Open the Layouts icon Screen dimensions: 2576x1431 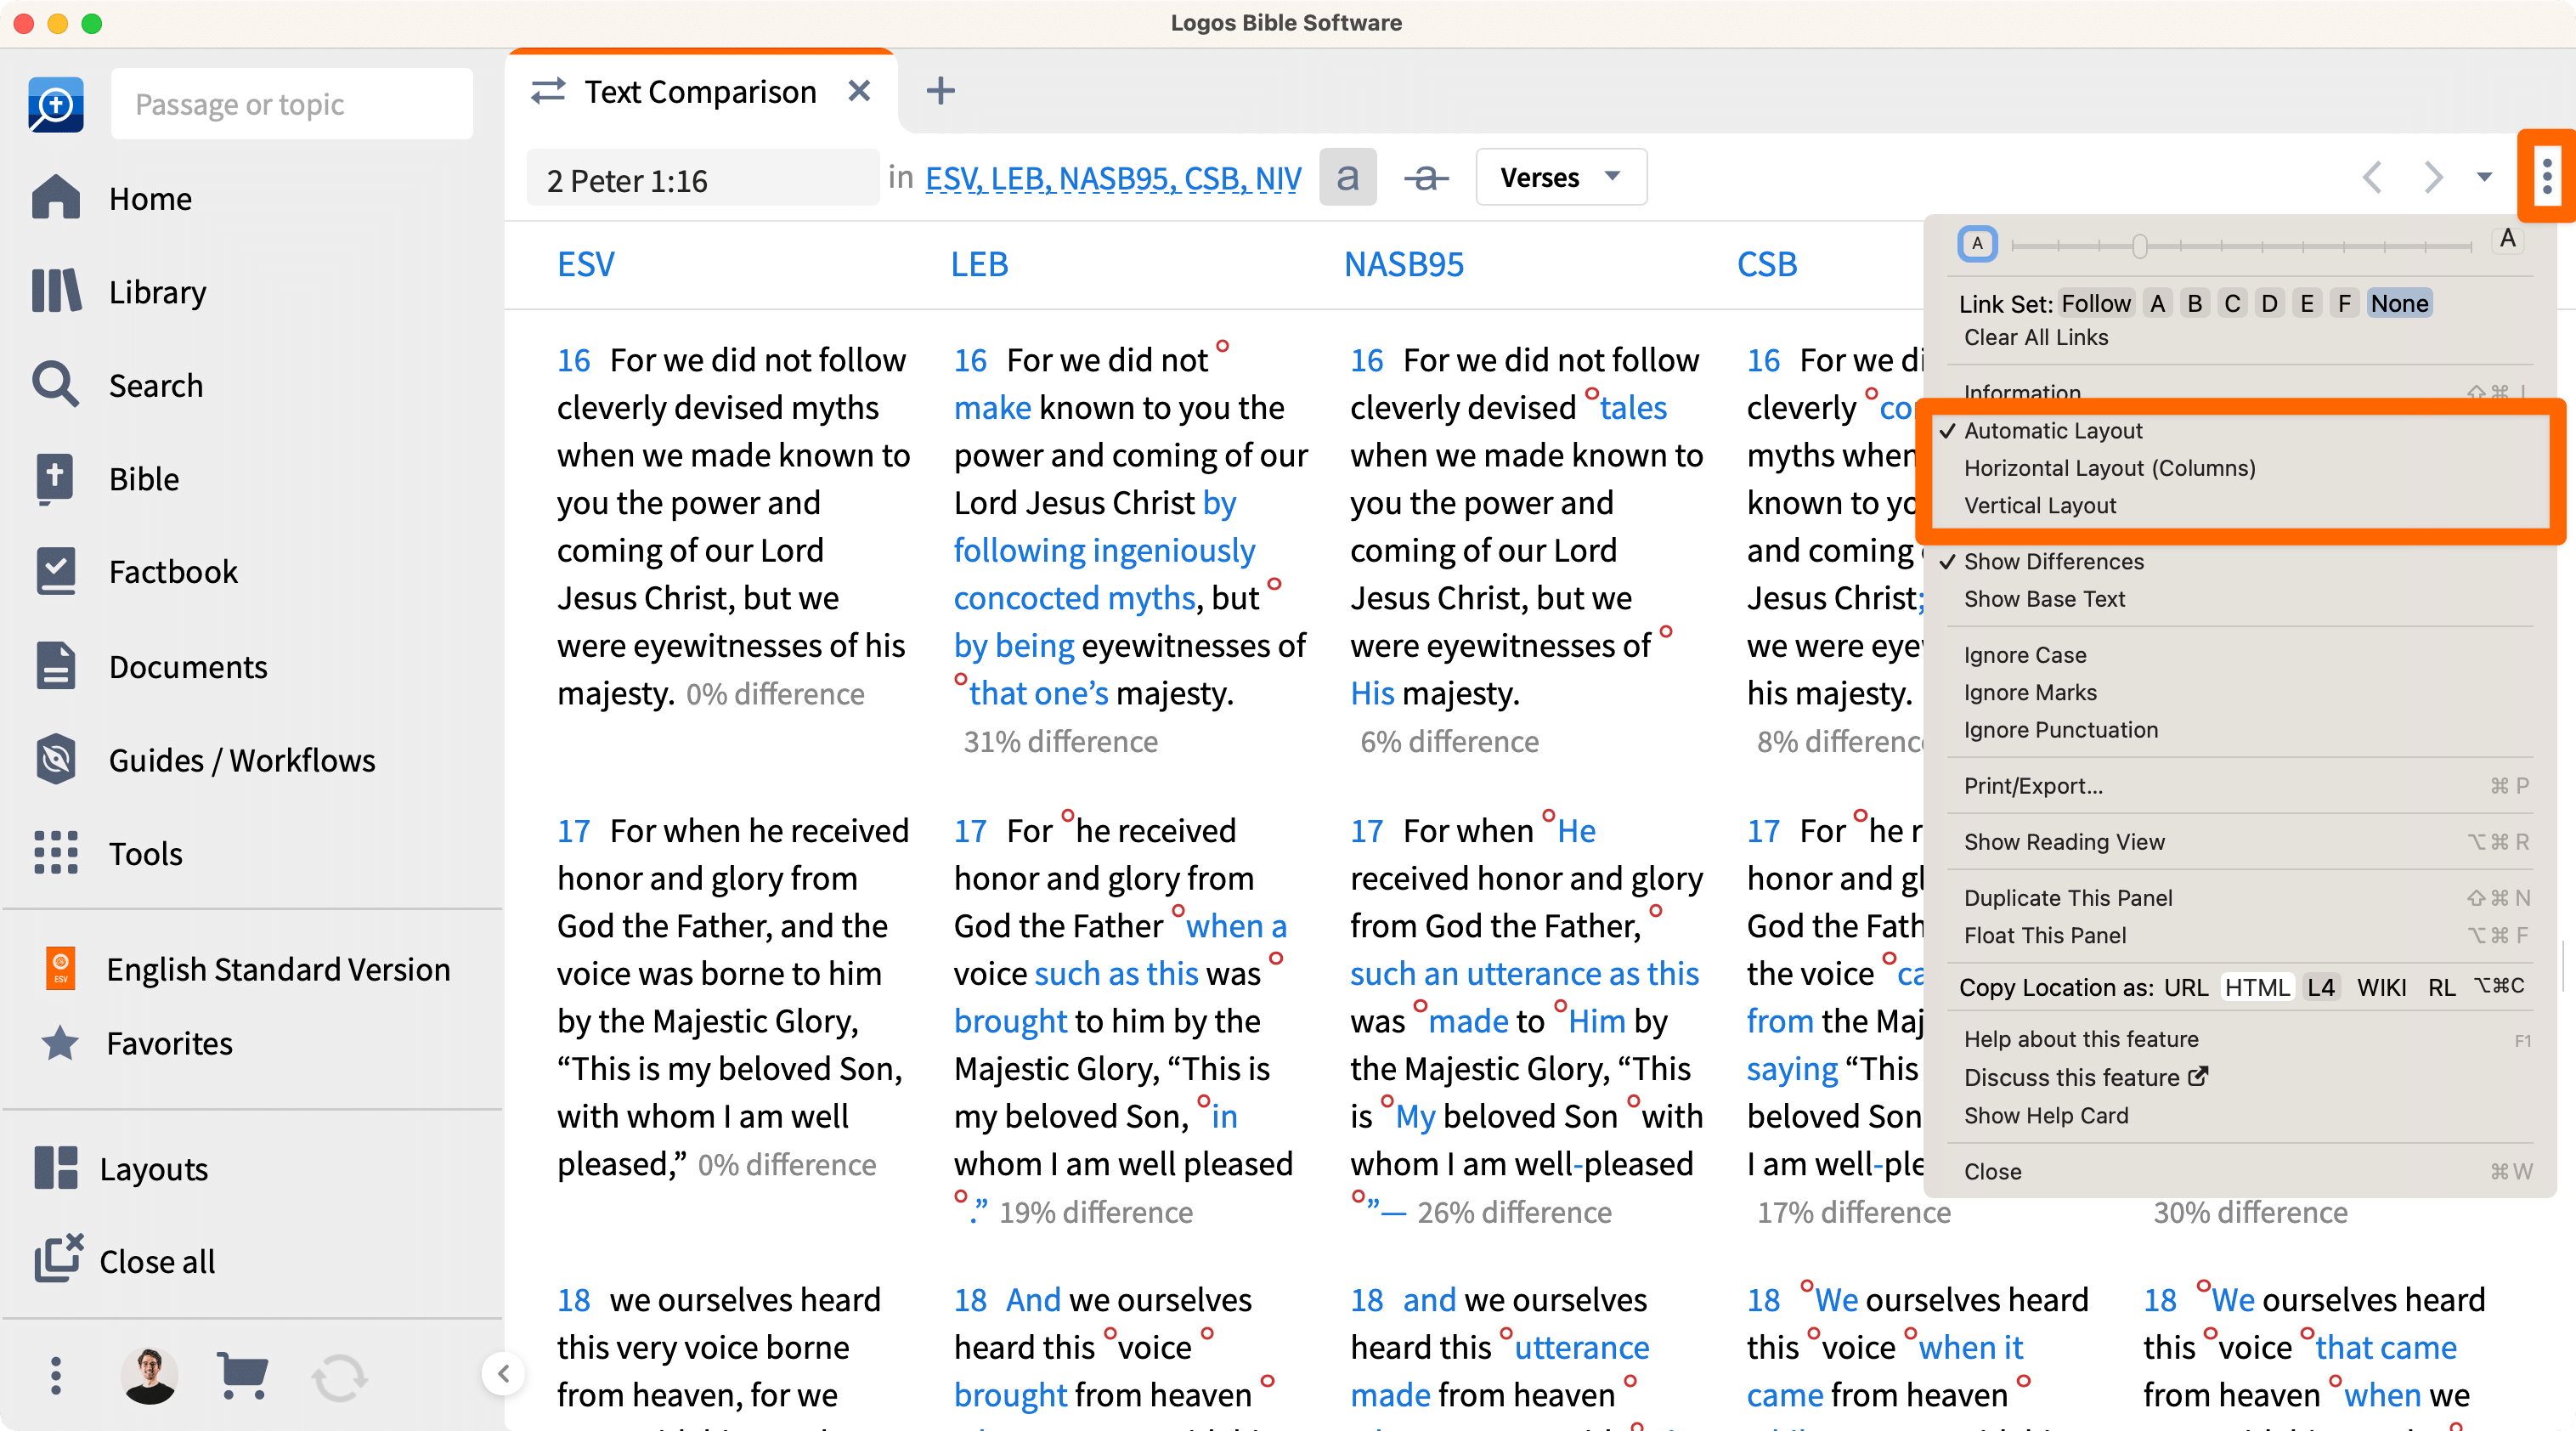(56, 1168)
